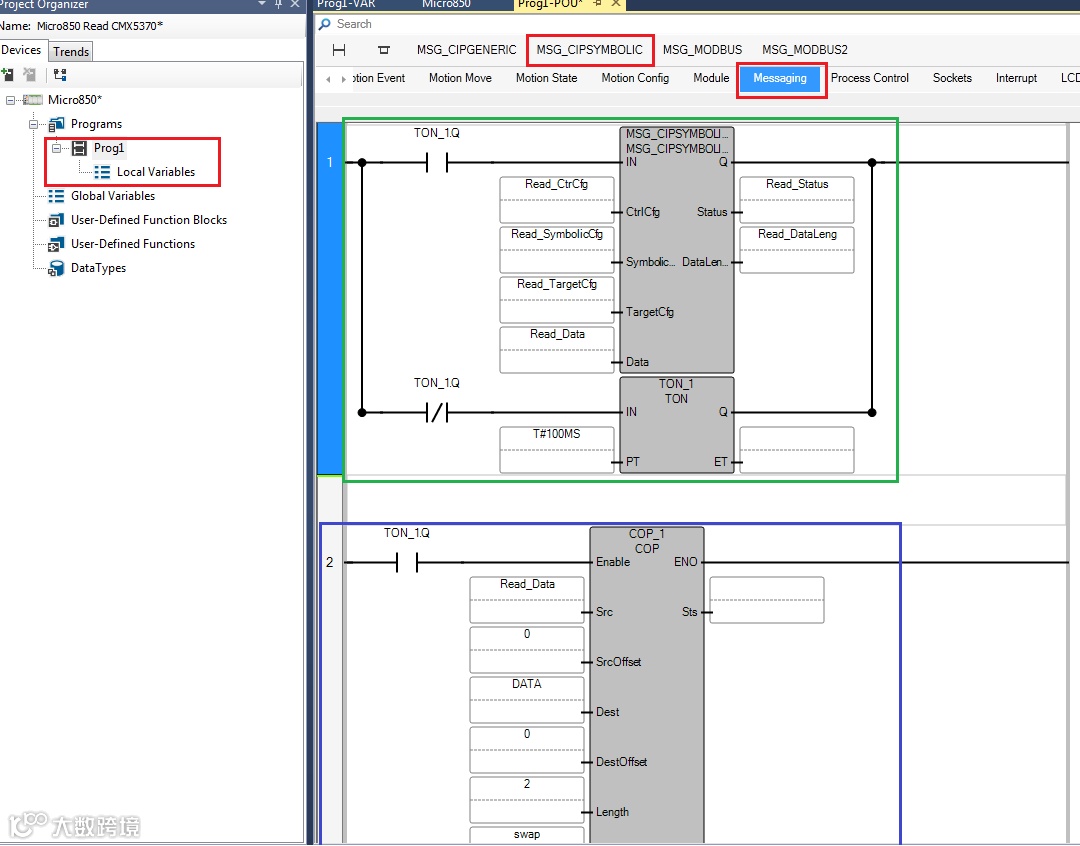Screen dimensions: 1080x846
Task: Select the normally closed TON_1.Q contact
Action: click(x=437, y=413)
